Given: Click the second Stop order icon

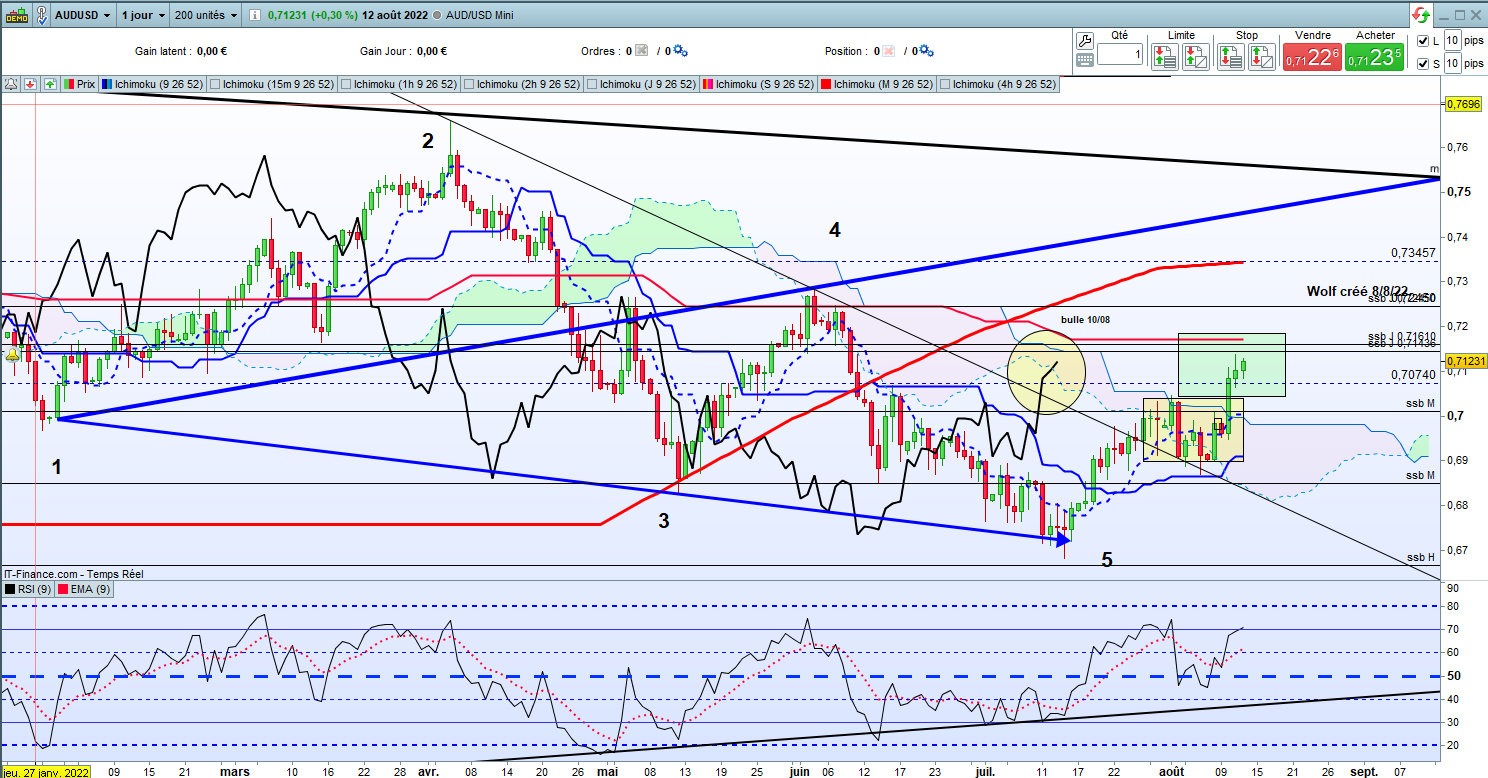Looking at the screenshot, I should click(x=1260, y=57).
